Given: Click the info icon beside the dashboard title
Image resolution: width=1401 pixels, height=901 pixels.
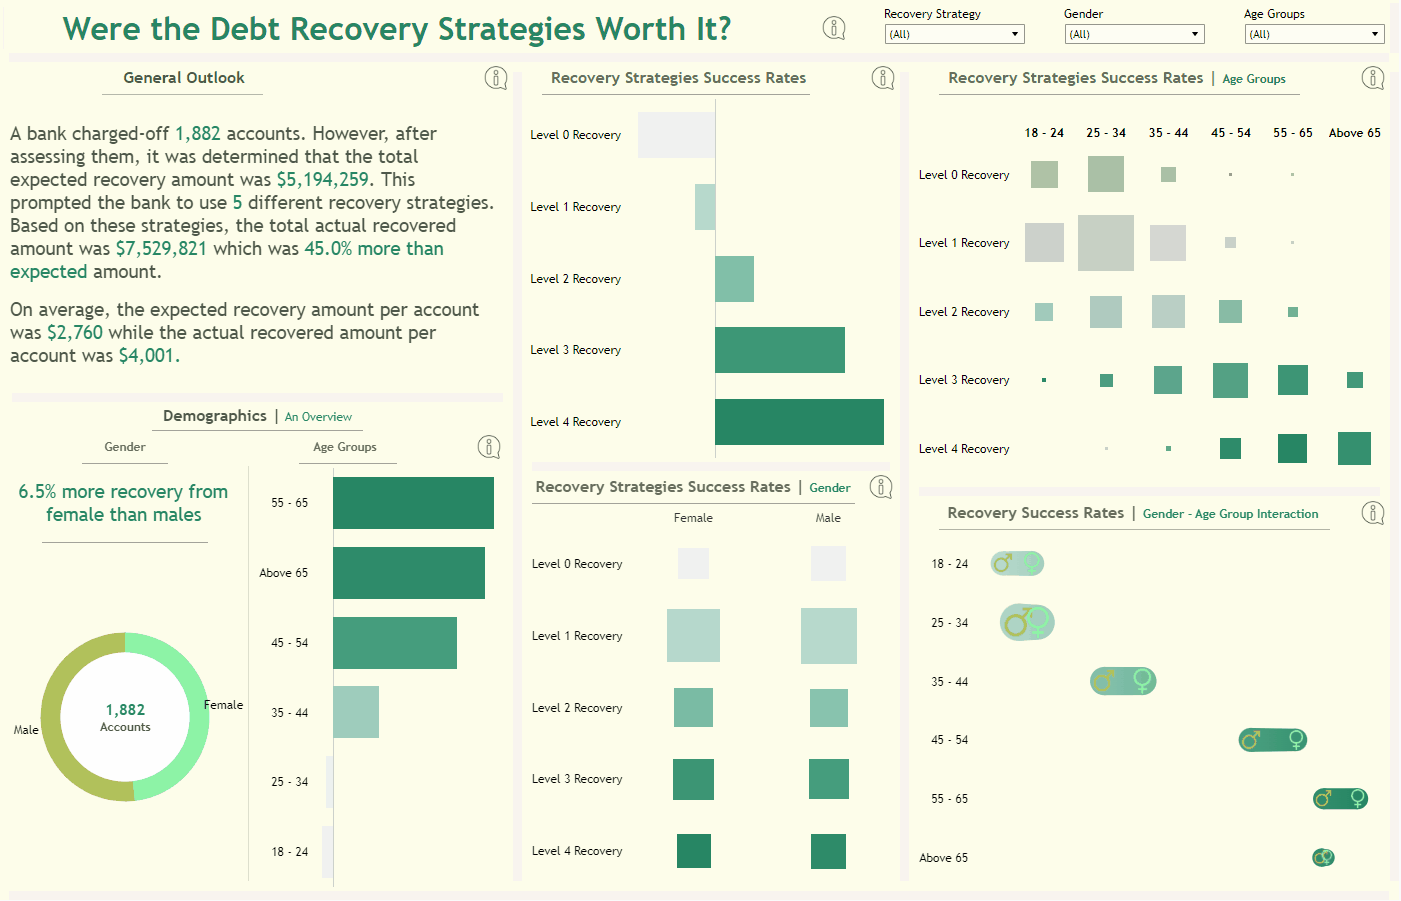Looking at the screenshot, I should pyautogui.click(x=834, y=28).
